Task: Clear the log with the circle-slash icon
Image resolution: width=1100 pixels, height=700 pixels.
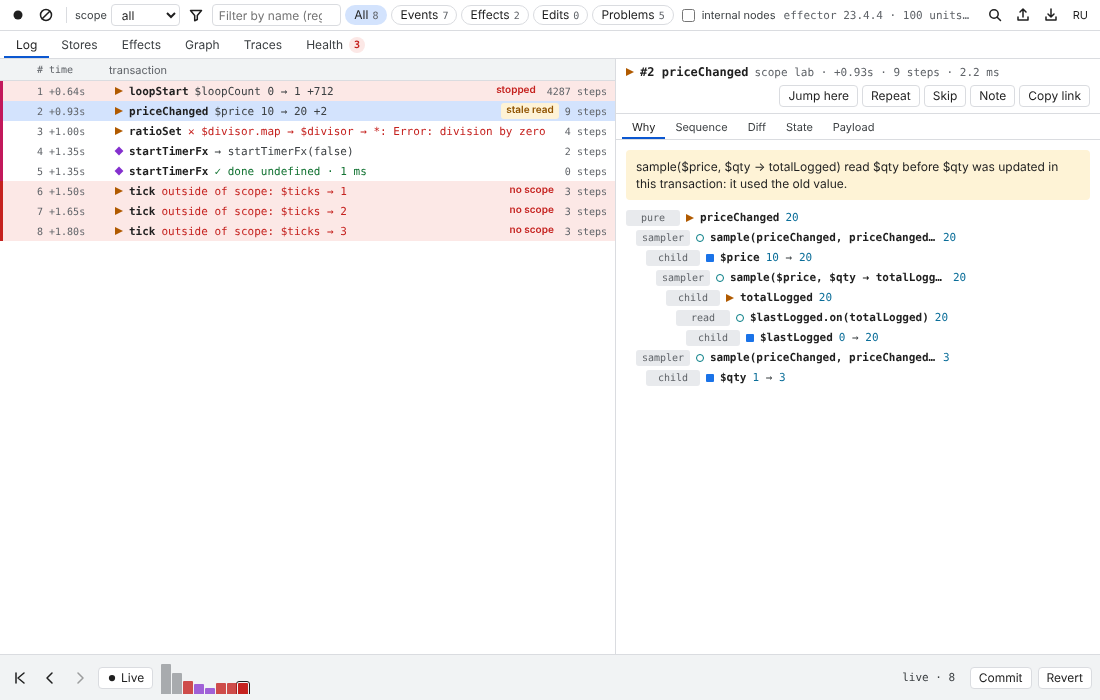Action: click(x=46, y=15)
